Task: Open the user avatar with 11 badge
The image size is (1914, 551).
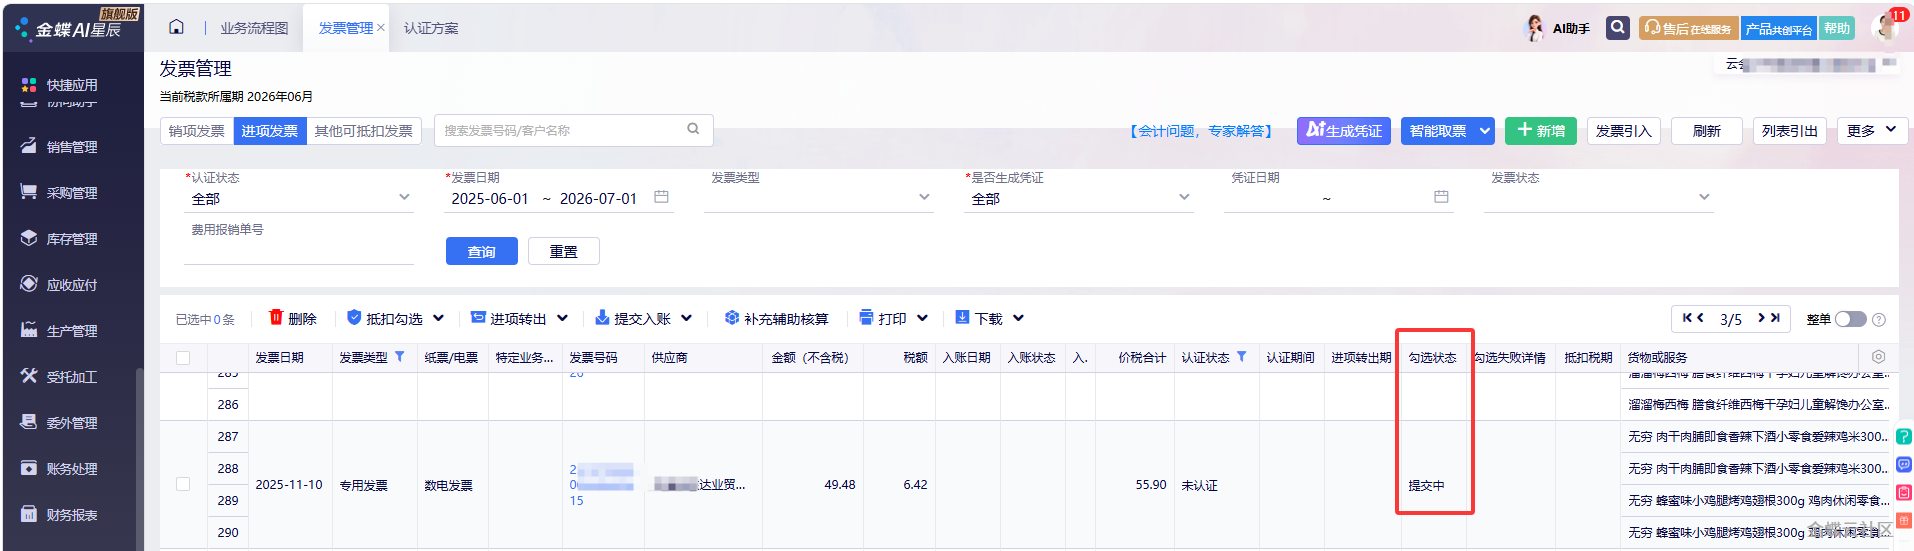Action: click(1887, 27)
